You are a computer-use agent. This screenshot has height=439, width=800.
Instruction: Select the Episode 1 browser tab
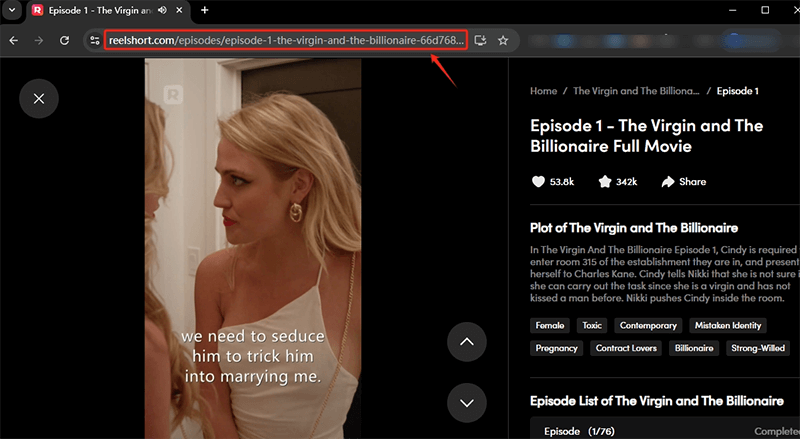(100, 10)
